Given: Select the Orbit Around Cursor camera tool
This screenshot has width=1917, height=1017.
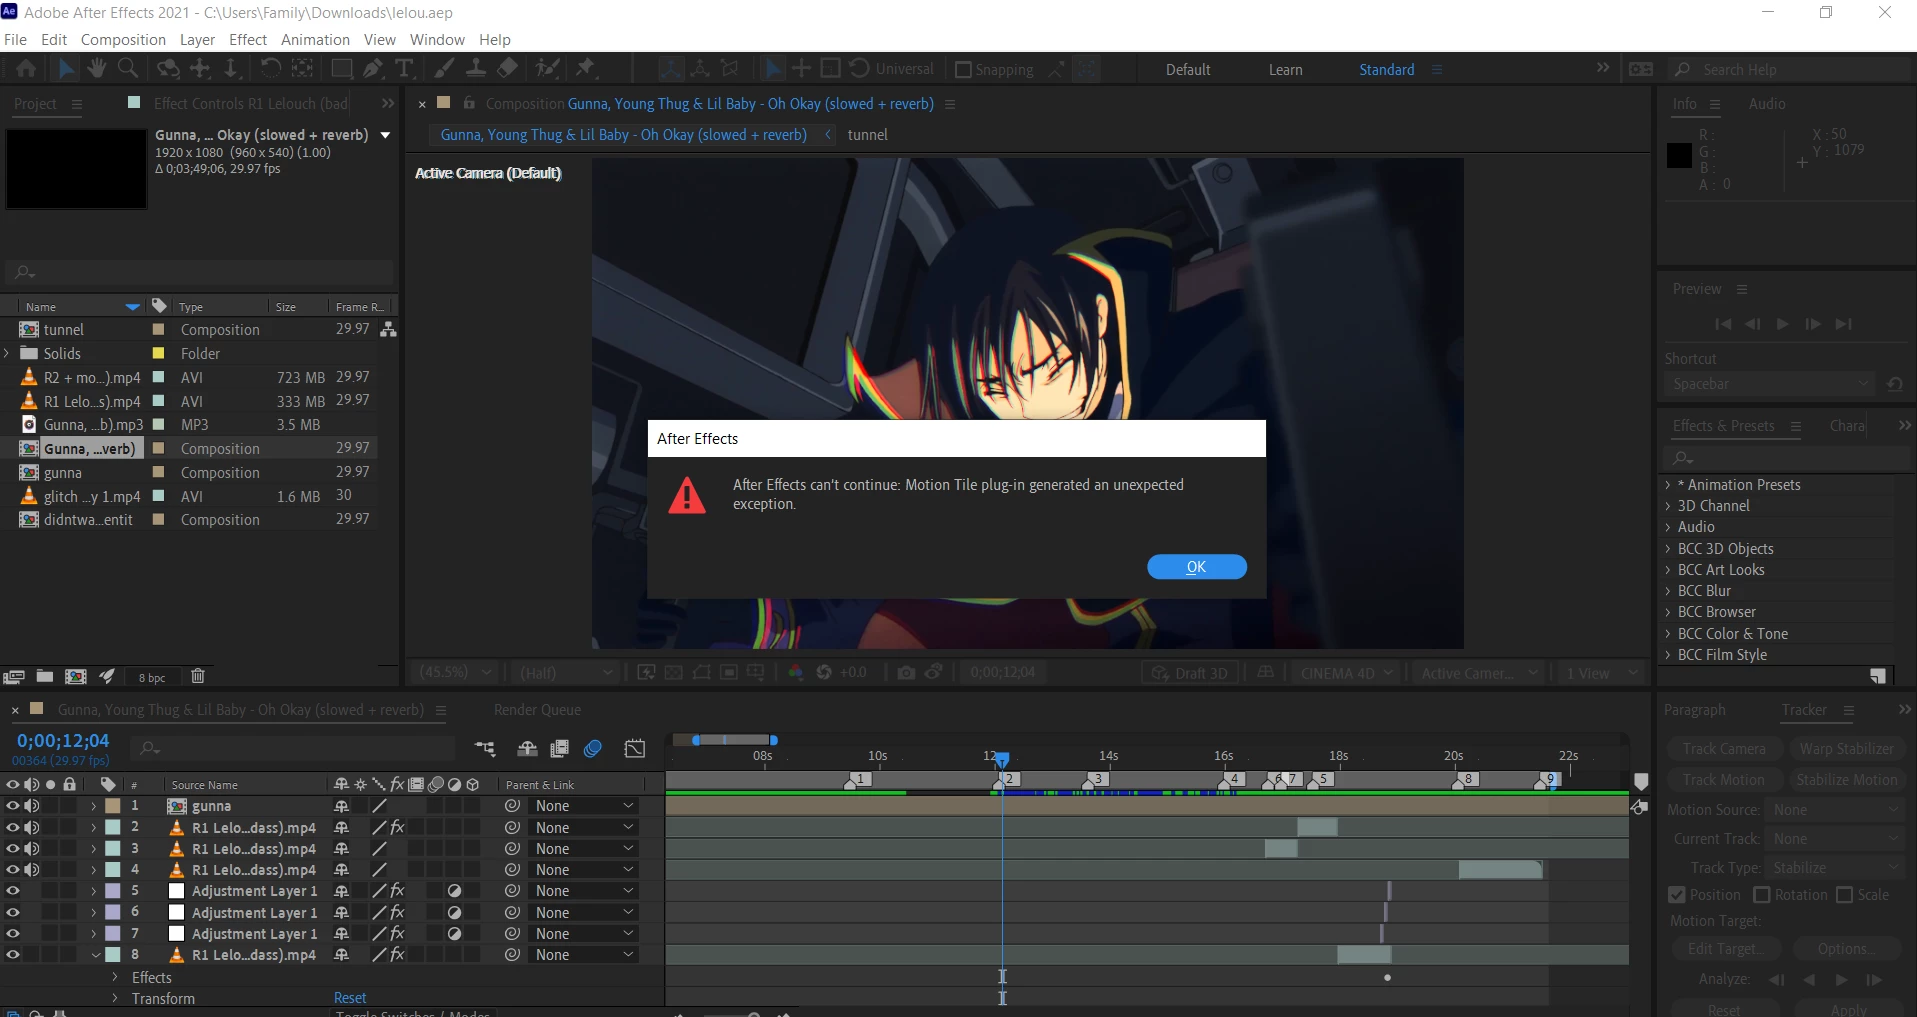Looking at the screenshot, I should coord(168,69).
